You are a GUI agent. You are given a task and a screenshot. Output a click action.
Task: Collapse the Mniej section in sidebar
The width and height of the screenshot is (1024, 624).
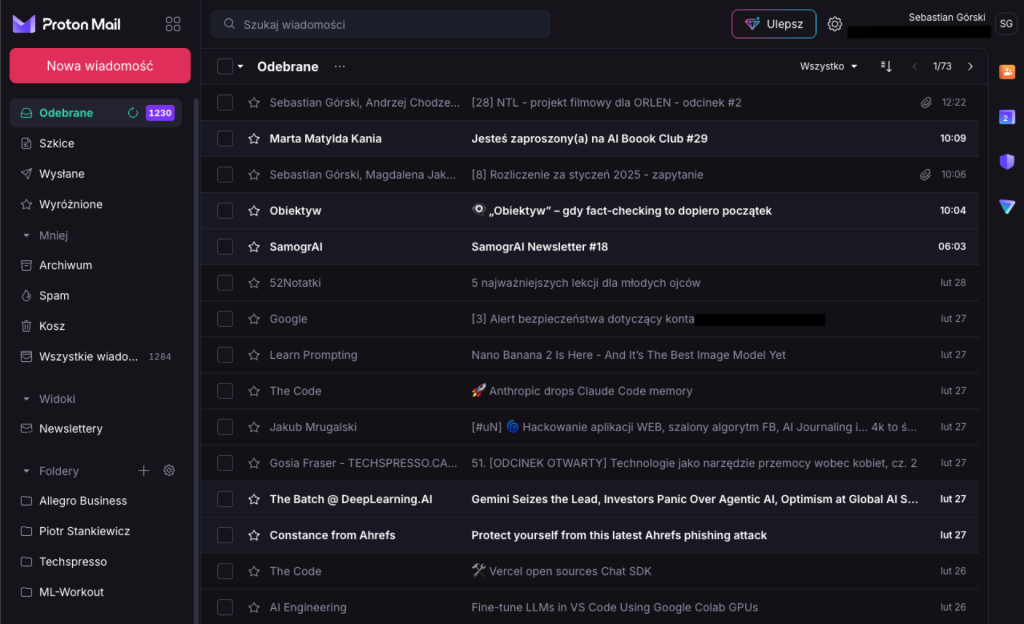(27, 236)
